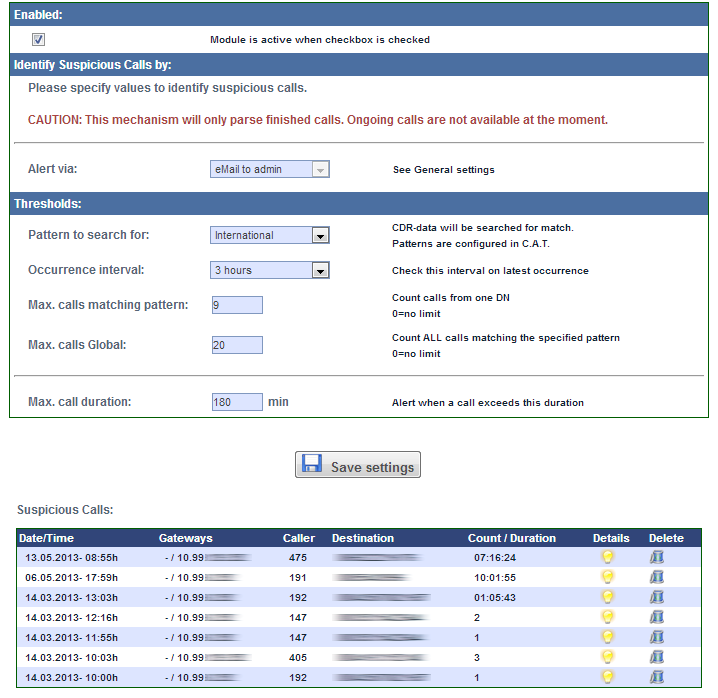Open the Pattern to search for dropdown
This screenshot has width=718, height=698.
pos(270,235)
